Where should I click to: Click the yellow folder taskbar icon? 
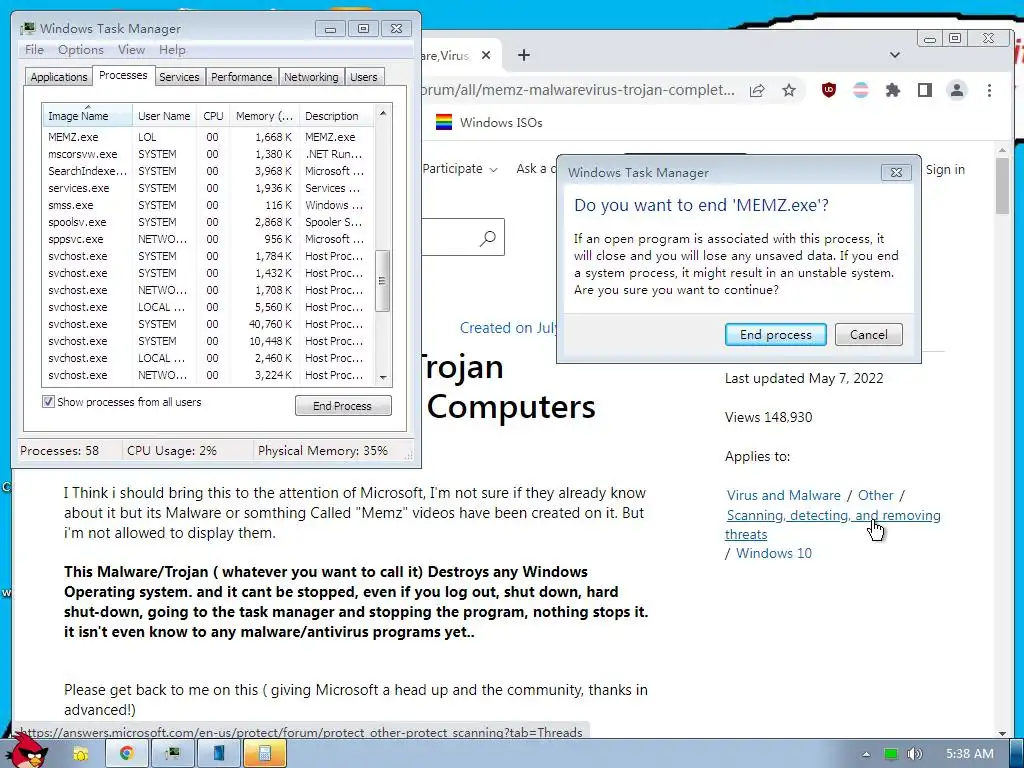(x=80, y=754)
